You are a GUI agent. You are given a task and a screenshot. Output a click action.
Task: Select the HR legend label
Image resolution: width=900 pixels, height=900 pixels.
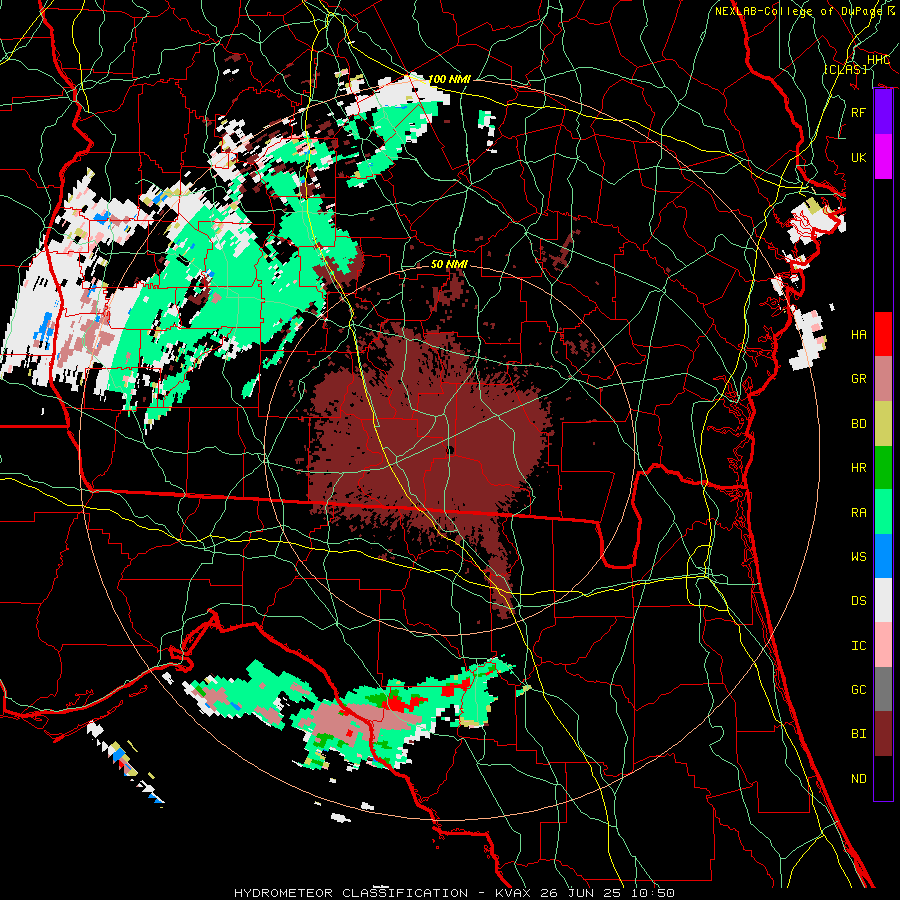pyautogui.click(x=859, y=468)
